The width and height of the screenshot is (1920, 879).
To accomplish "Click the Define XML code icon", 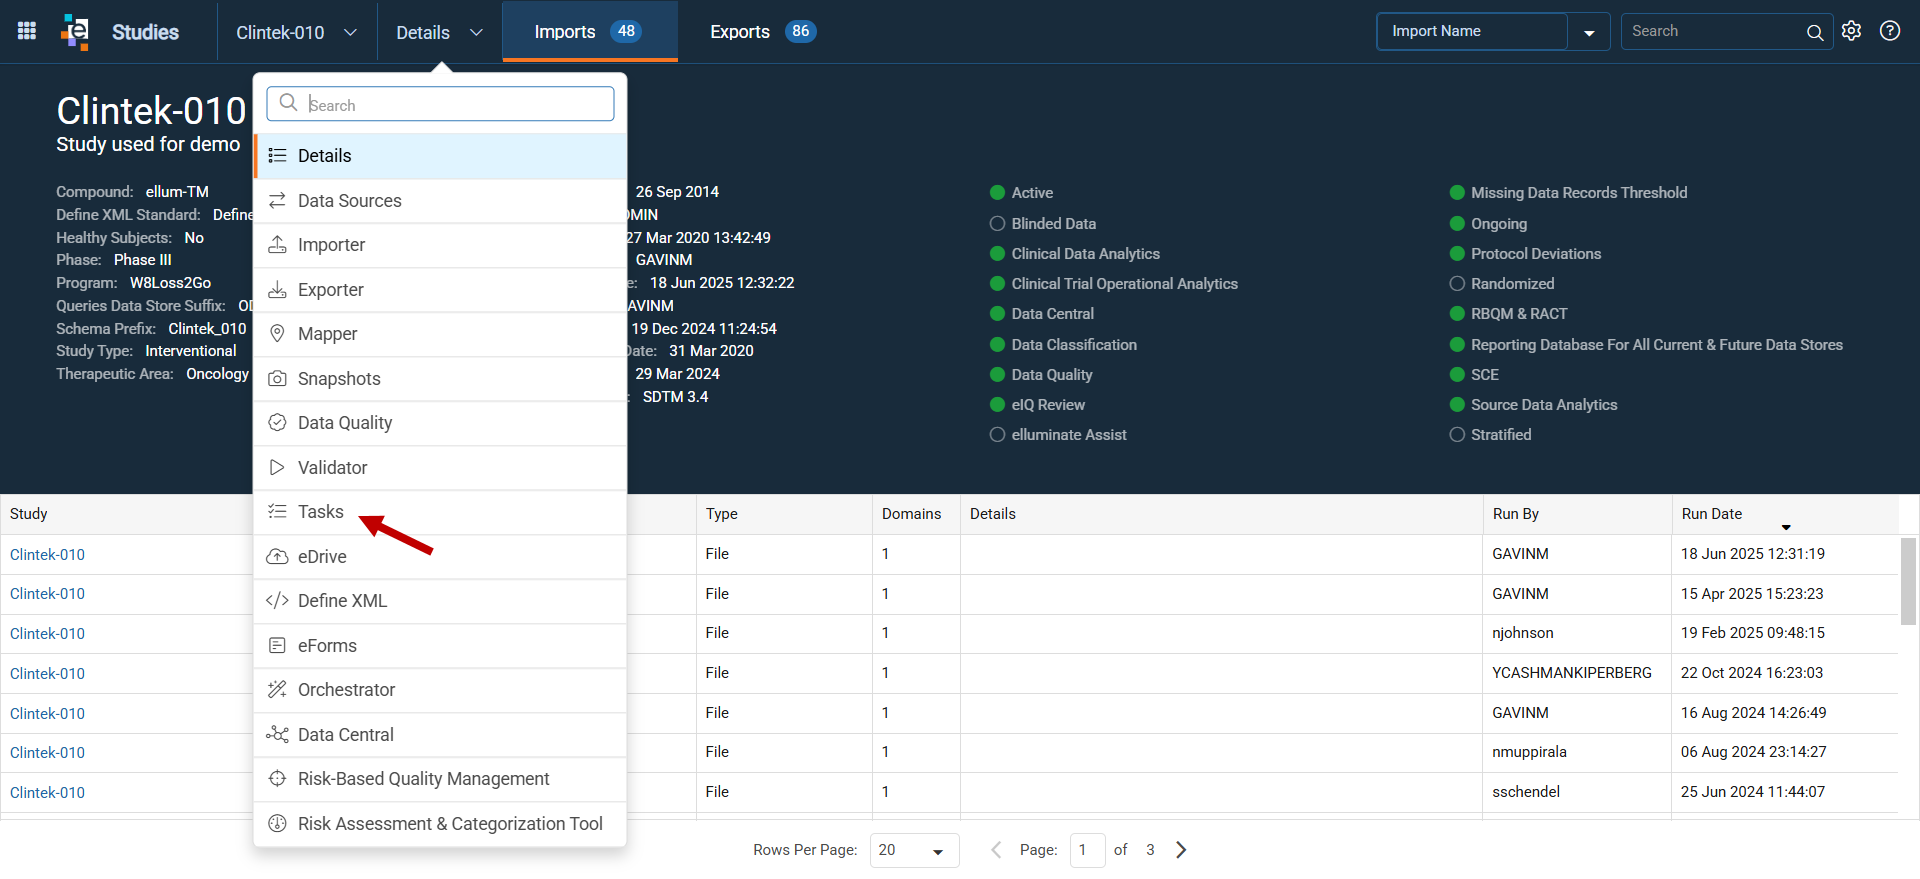I will tap(277, 601).
